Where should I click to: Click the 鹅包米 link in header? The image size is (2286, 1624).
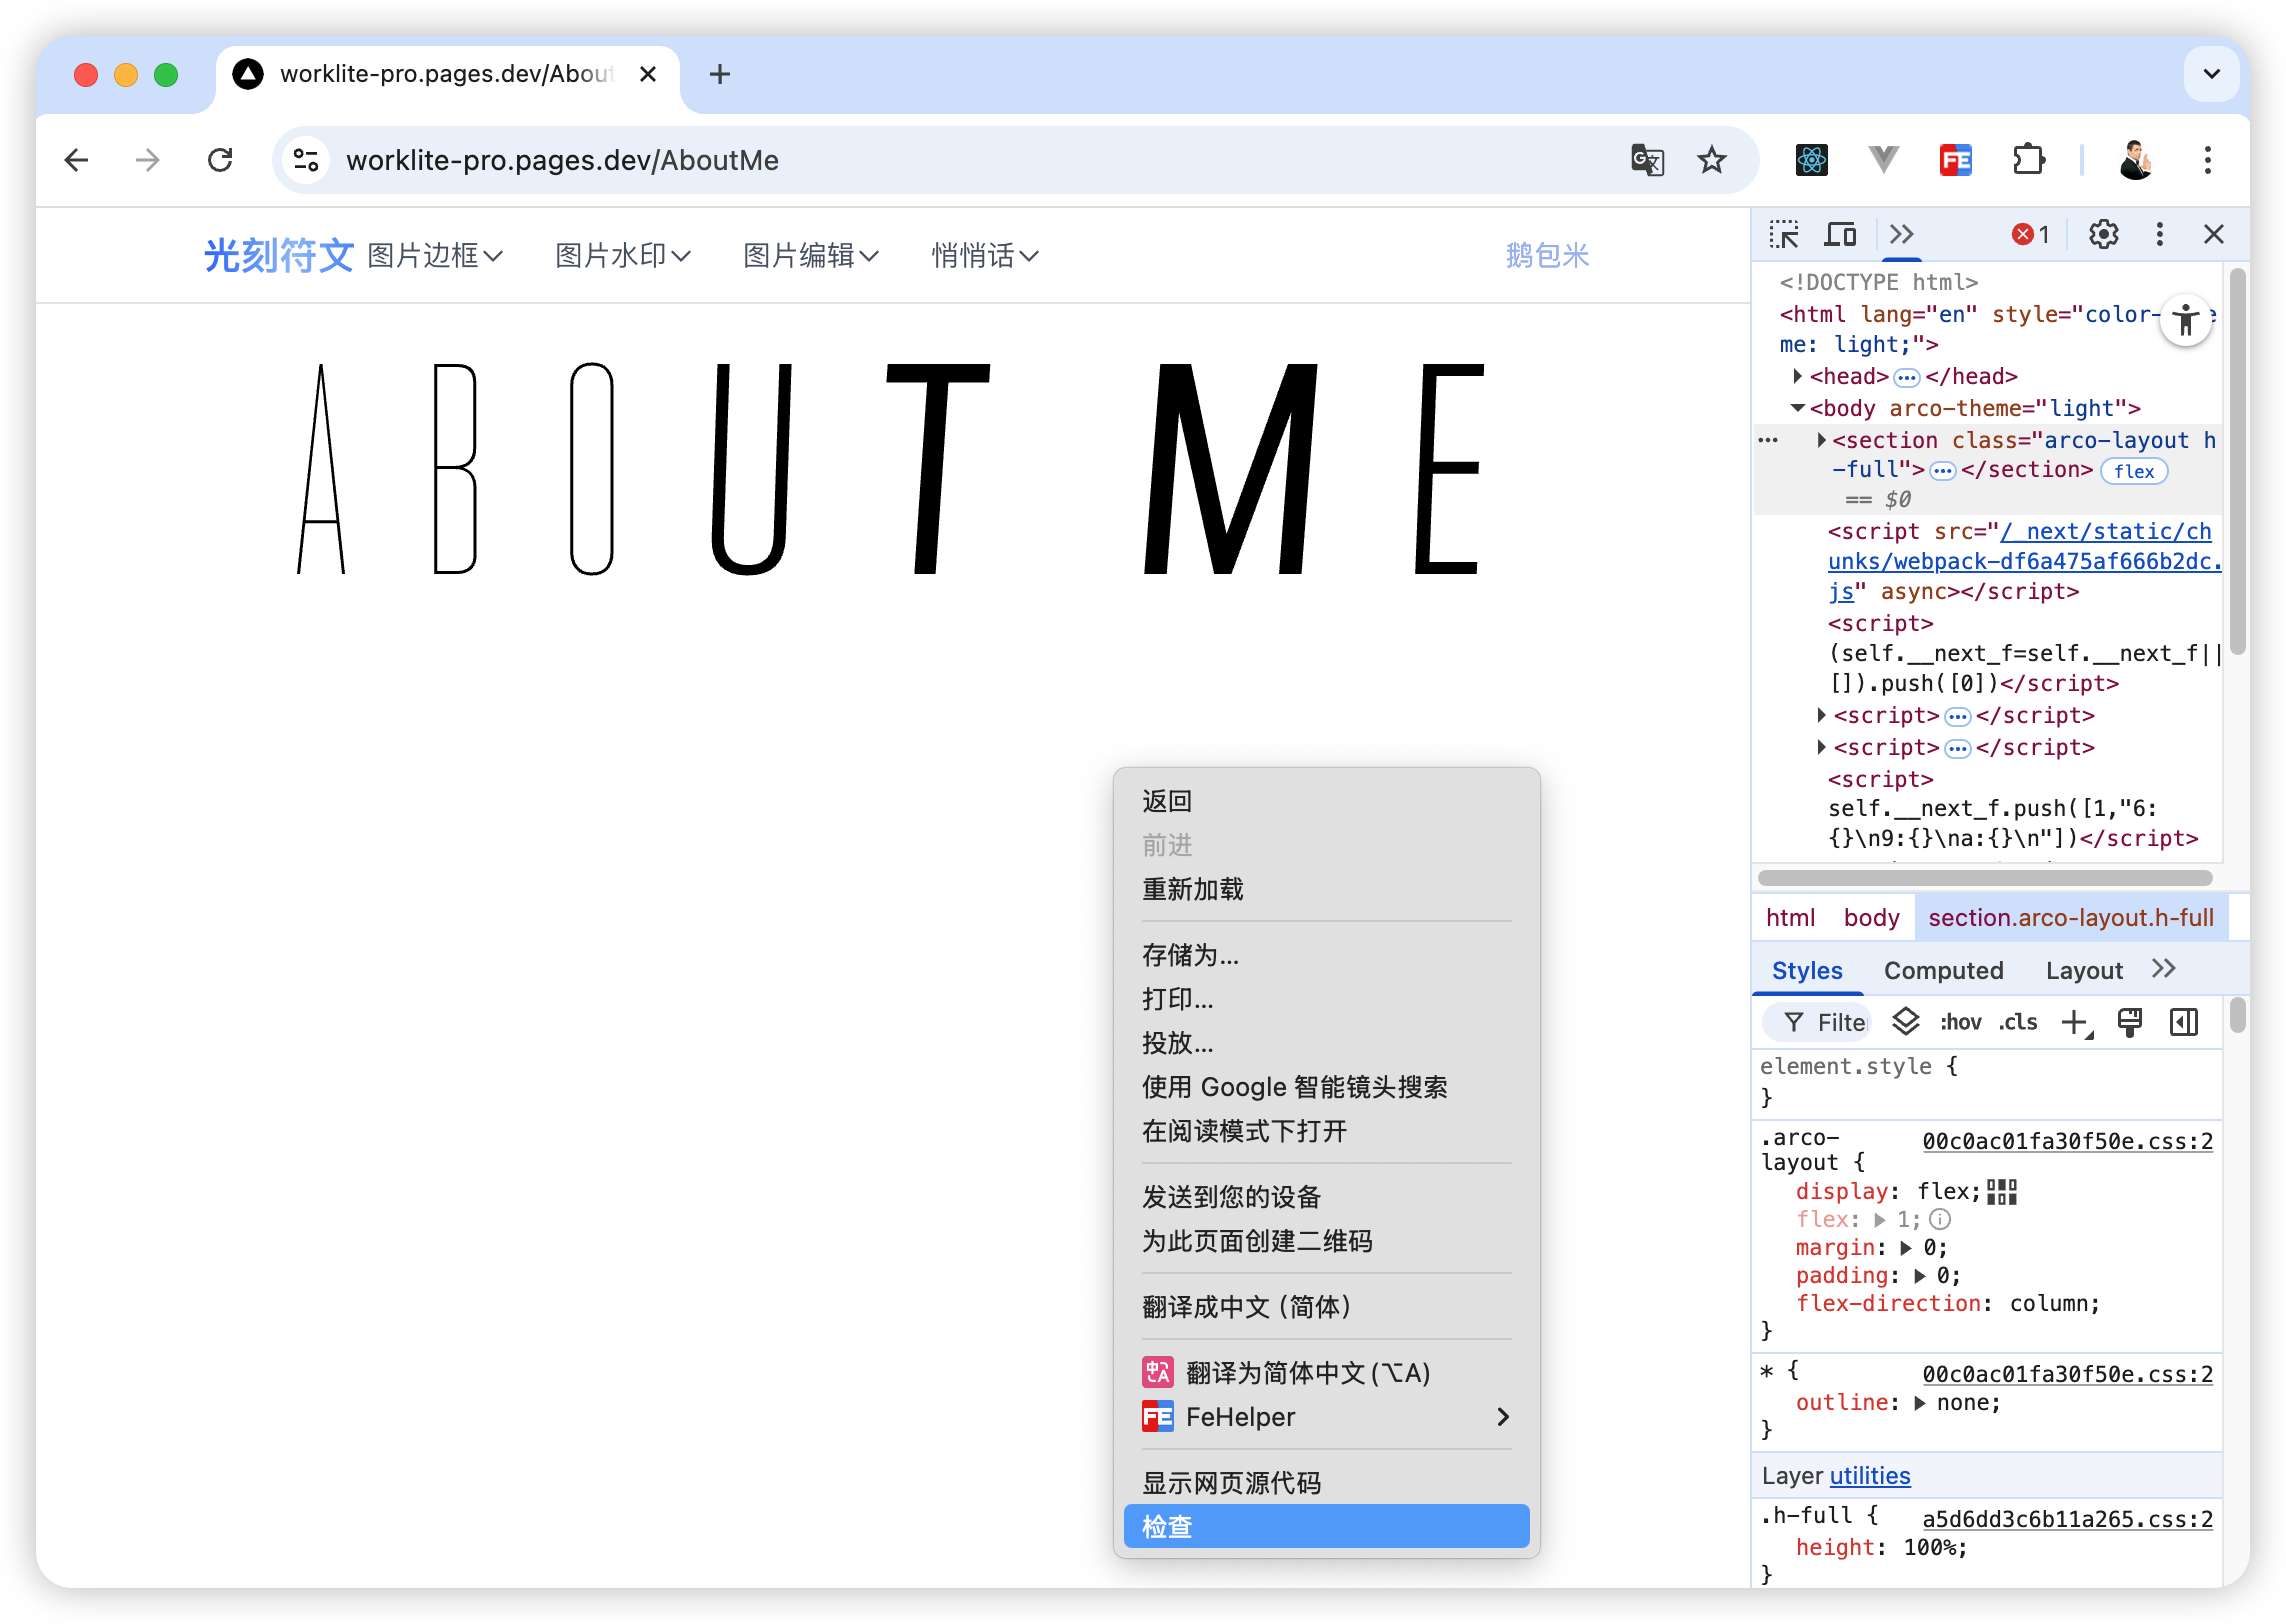(1547, 256)
